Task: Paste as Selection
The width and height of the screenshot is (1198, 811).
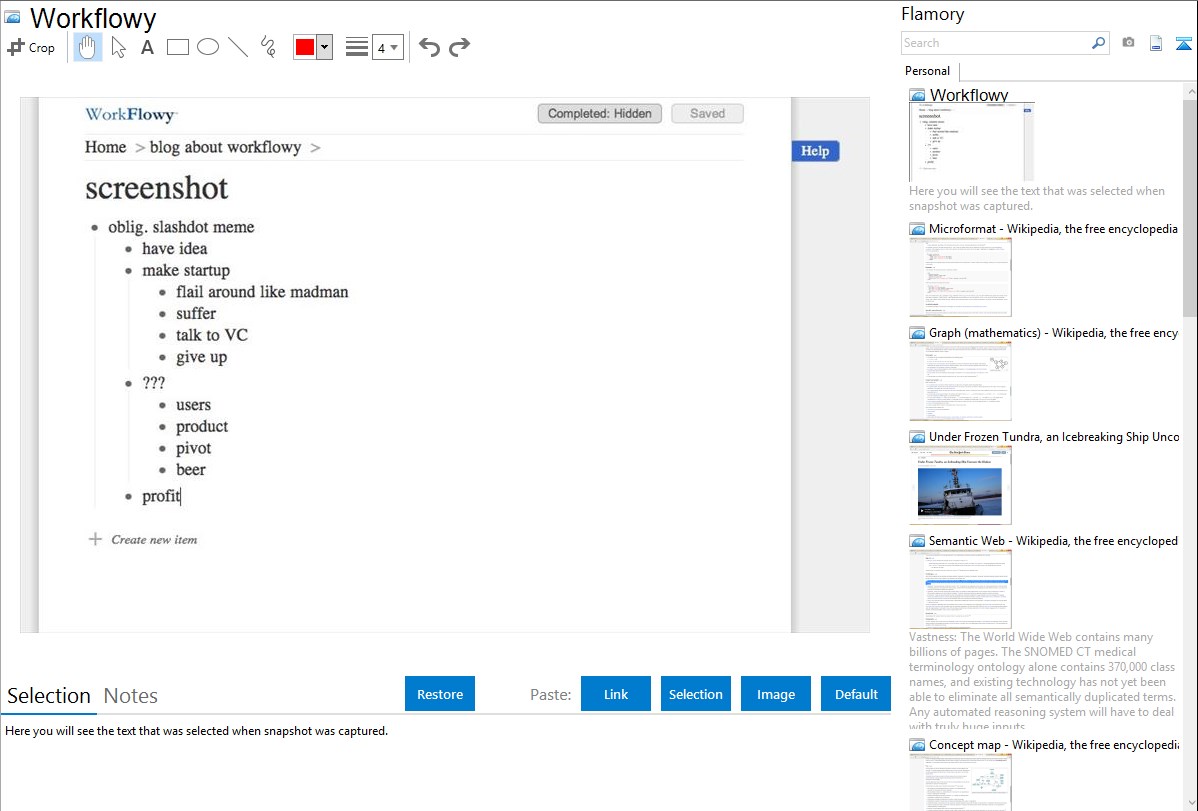Action: pyautogui.click(x=696, y=694)
